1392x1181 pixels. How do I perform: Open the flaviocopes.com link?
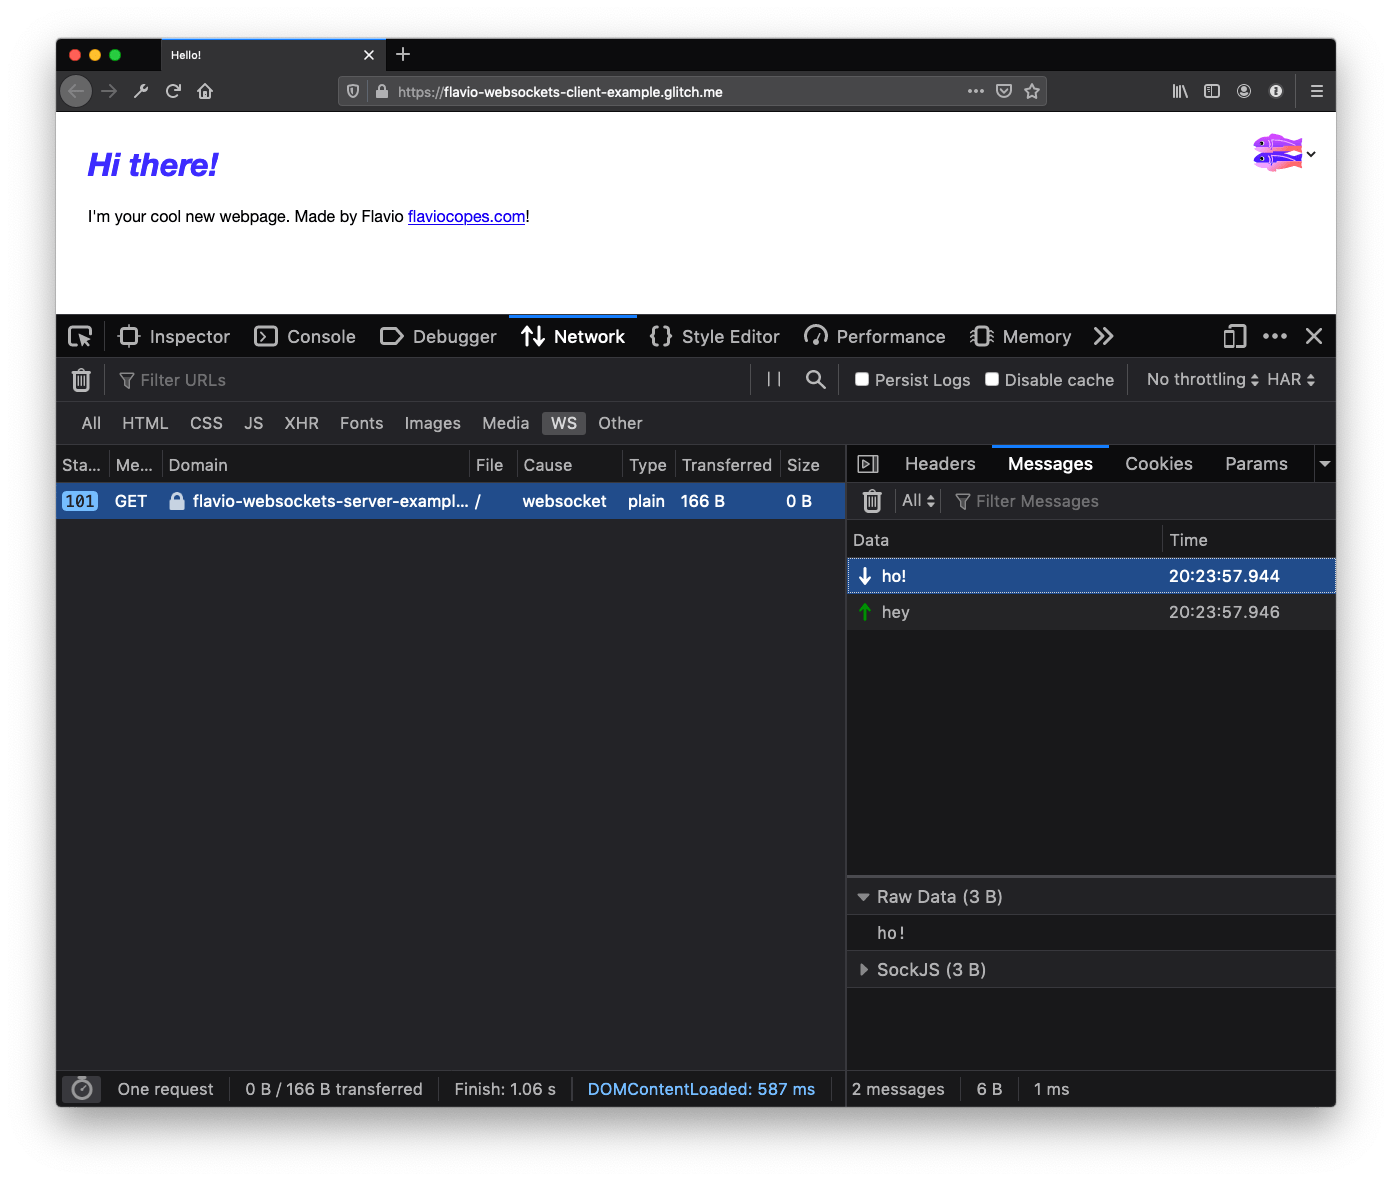(x=466, y=217)
